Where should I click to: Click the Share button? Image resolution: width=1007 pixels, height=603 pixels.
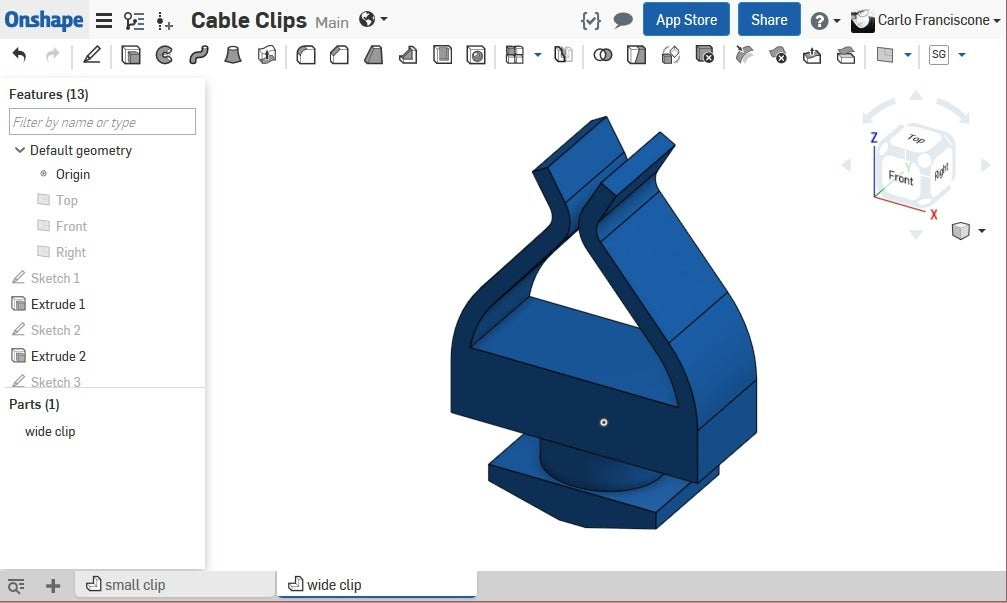pos(768,19)
